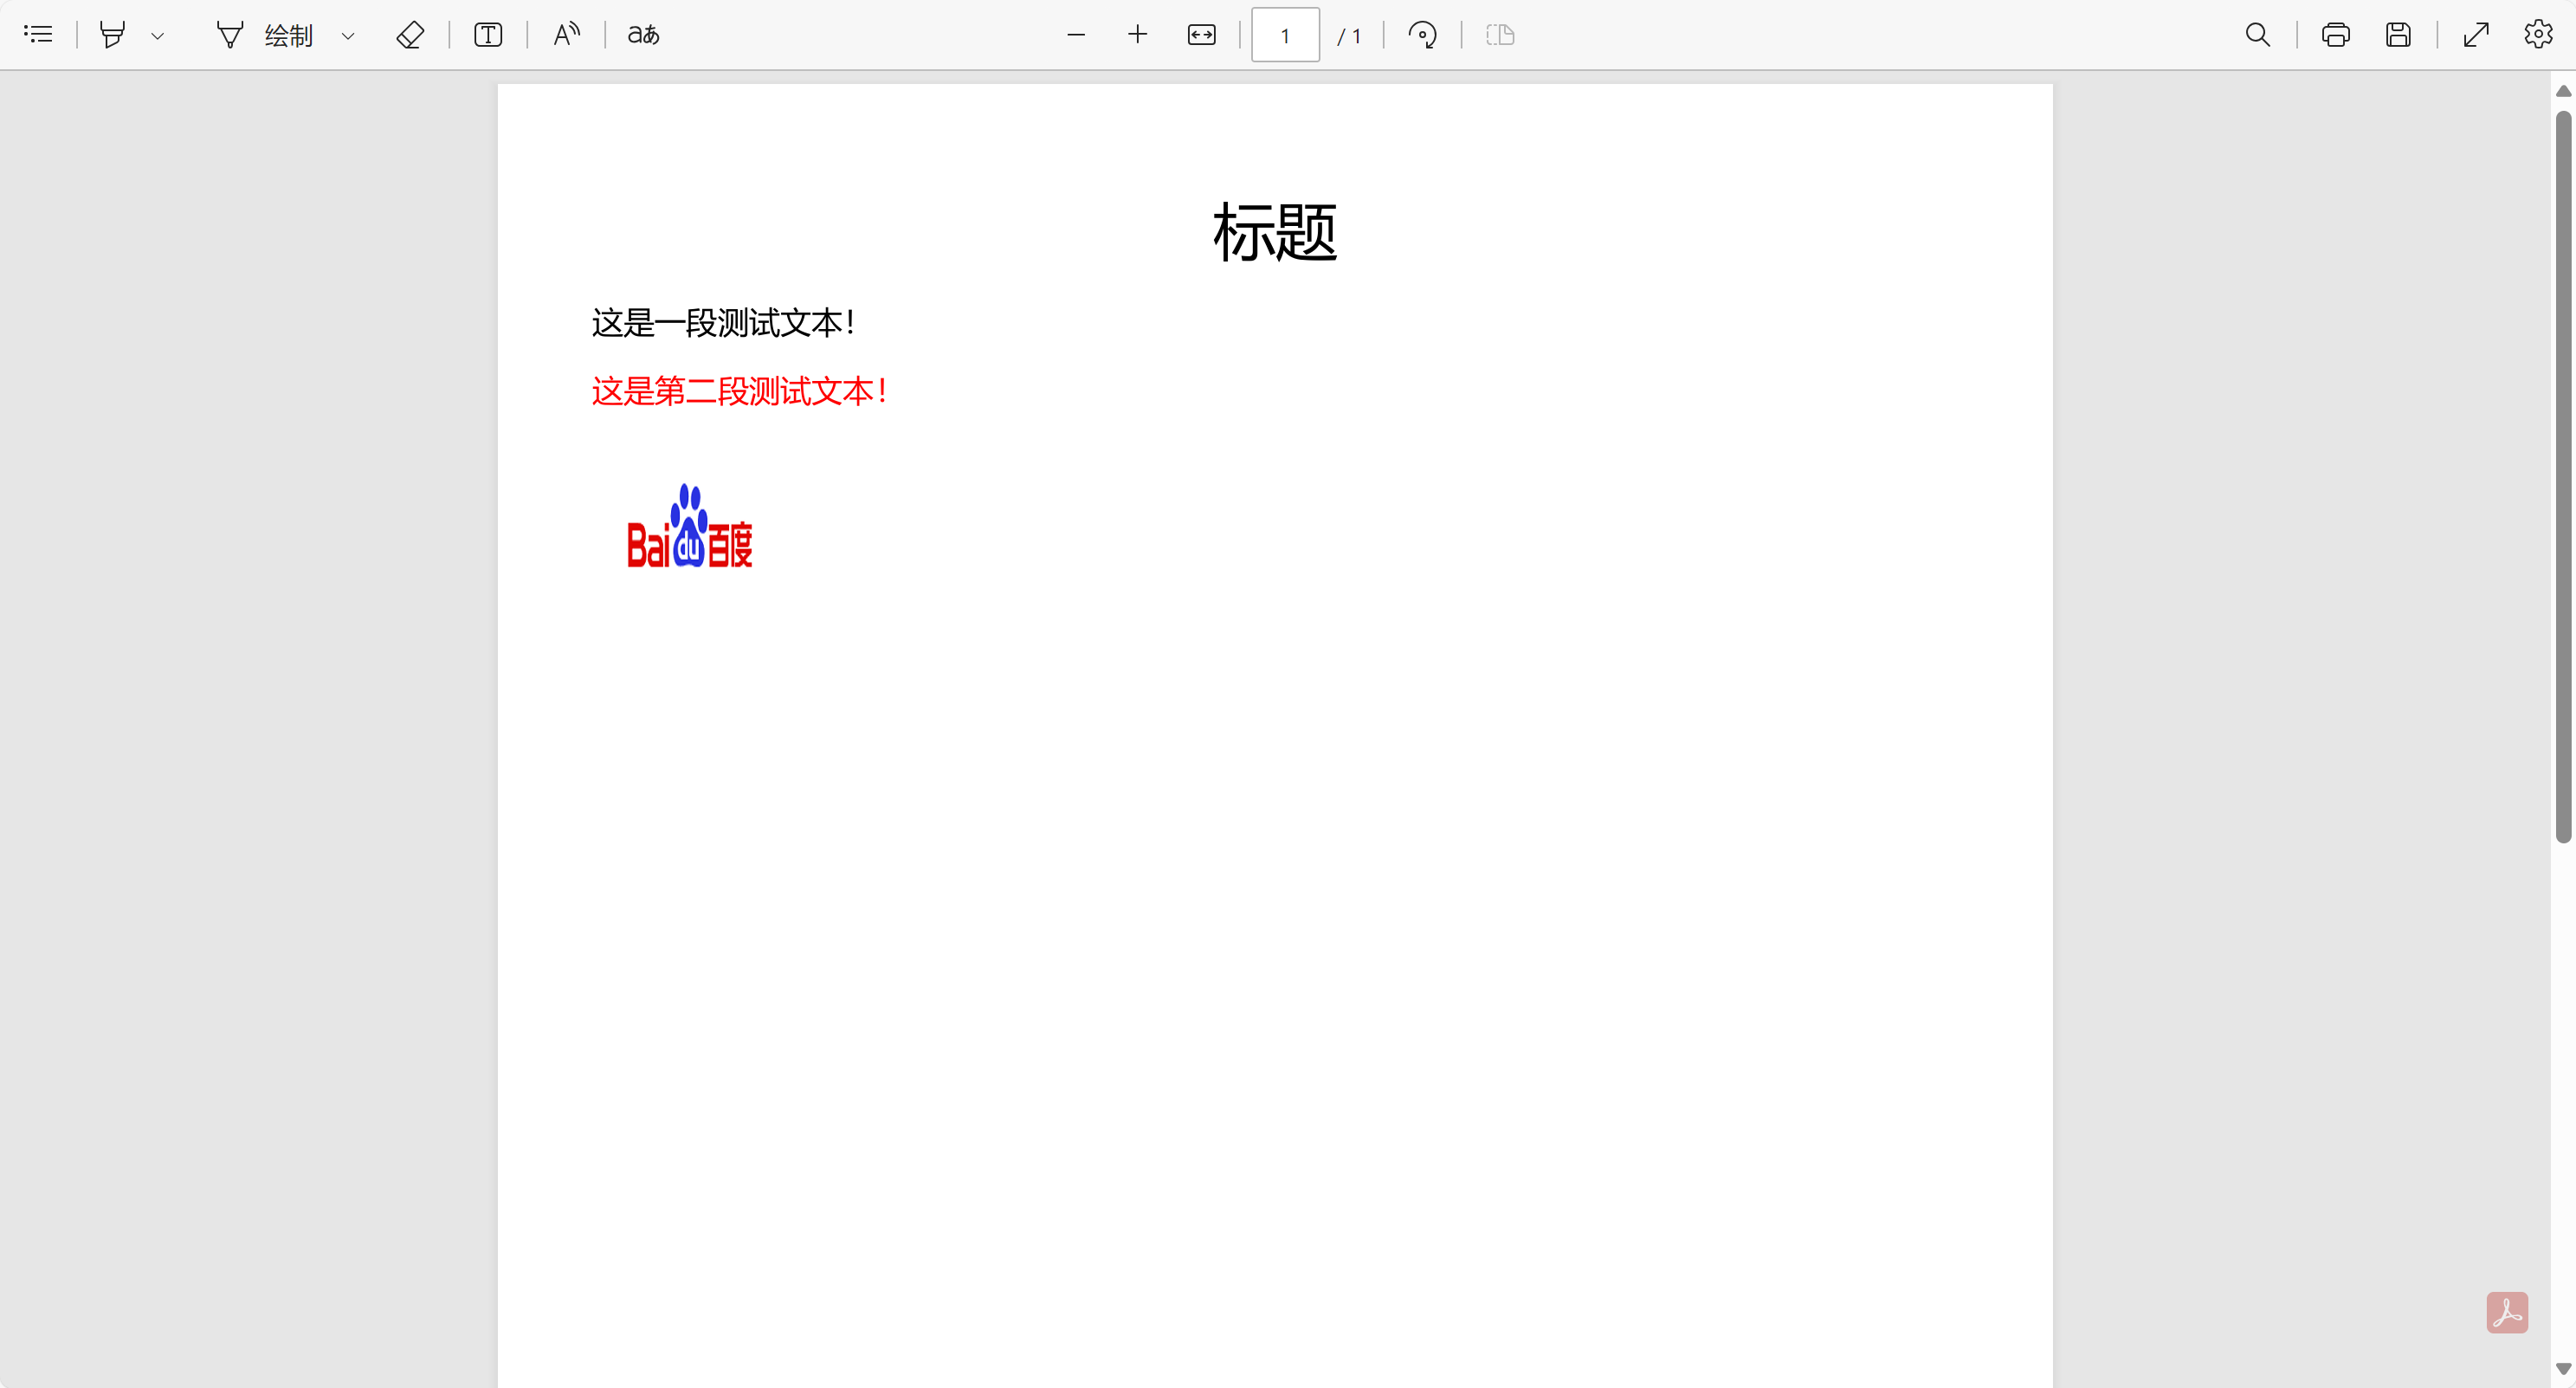Select the eraser tool
The height and width of the screenshot is (1388, 2576).
[410, 34]
